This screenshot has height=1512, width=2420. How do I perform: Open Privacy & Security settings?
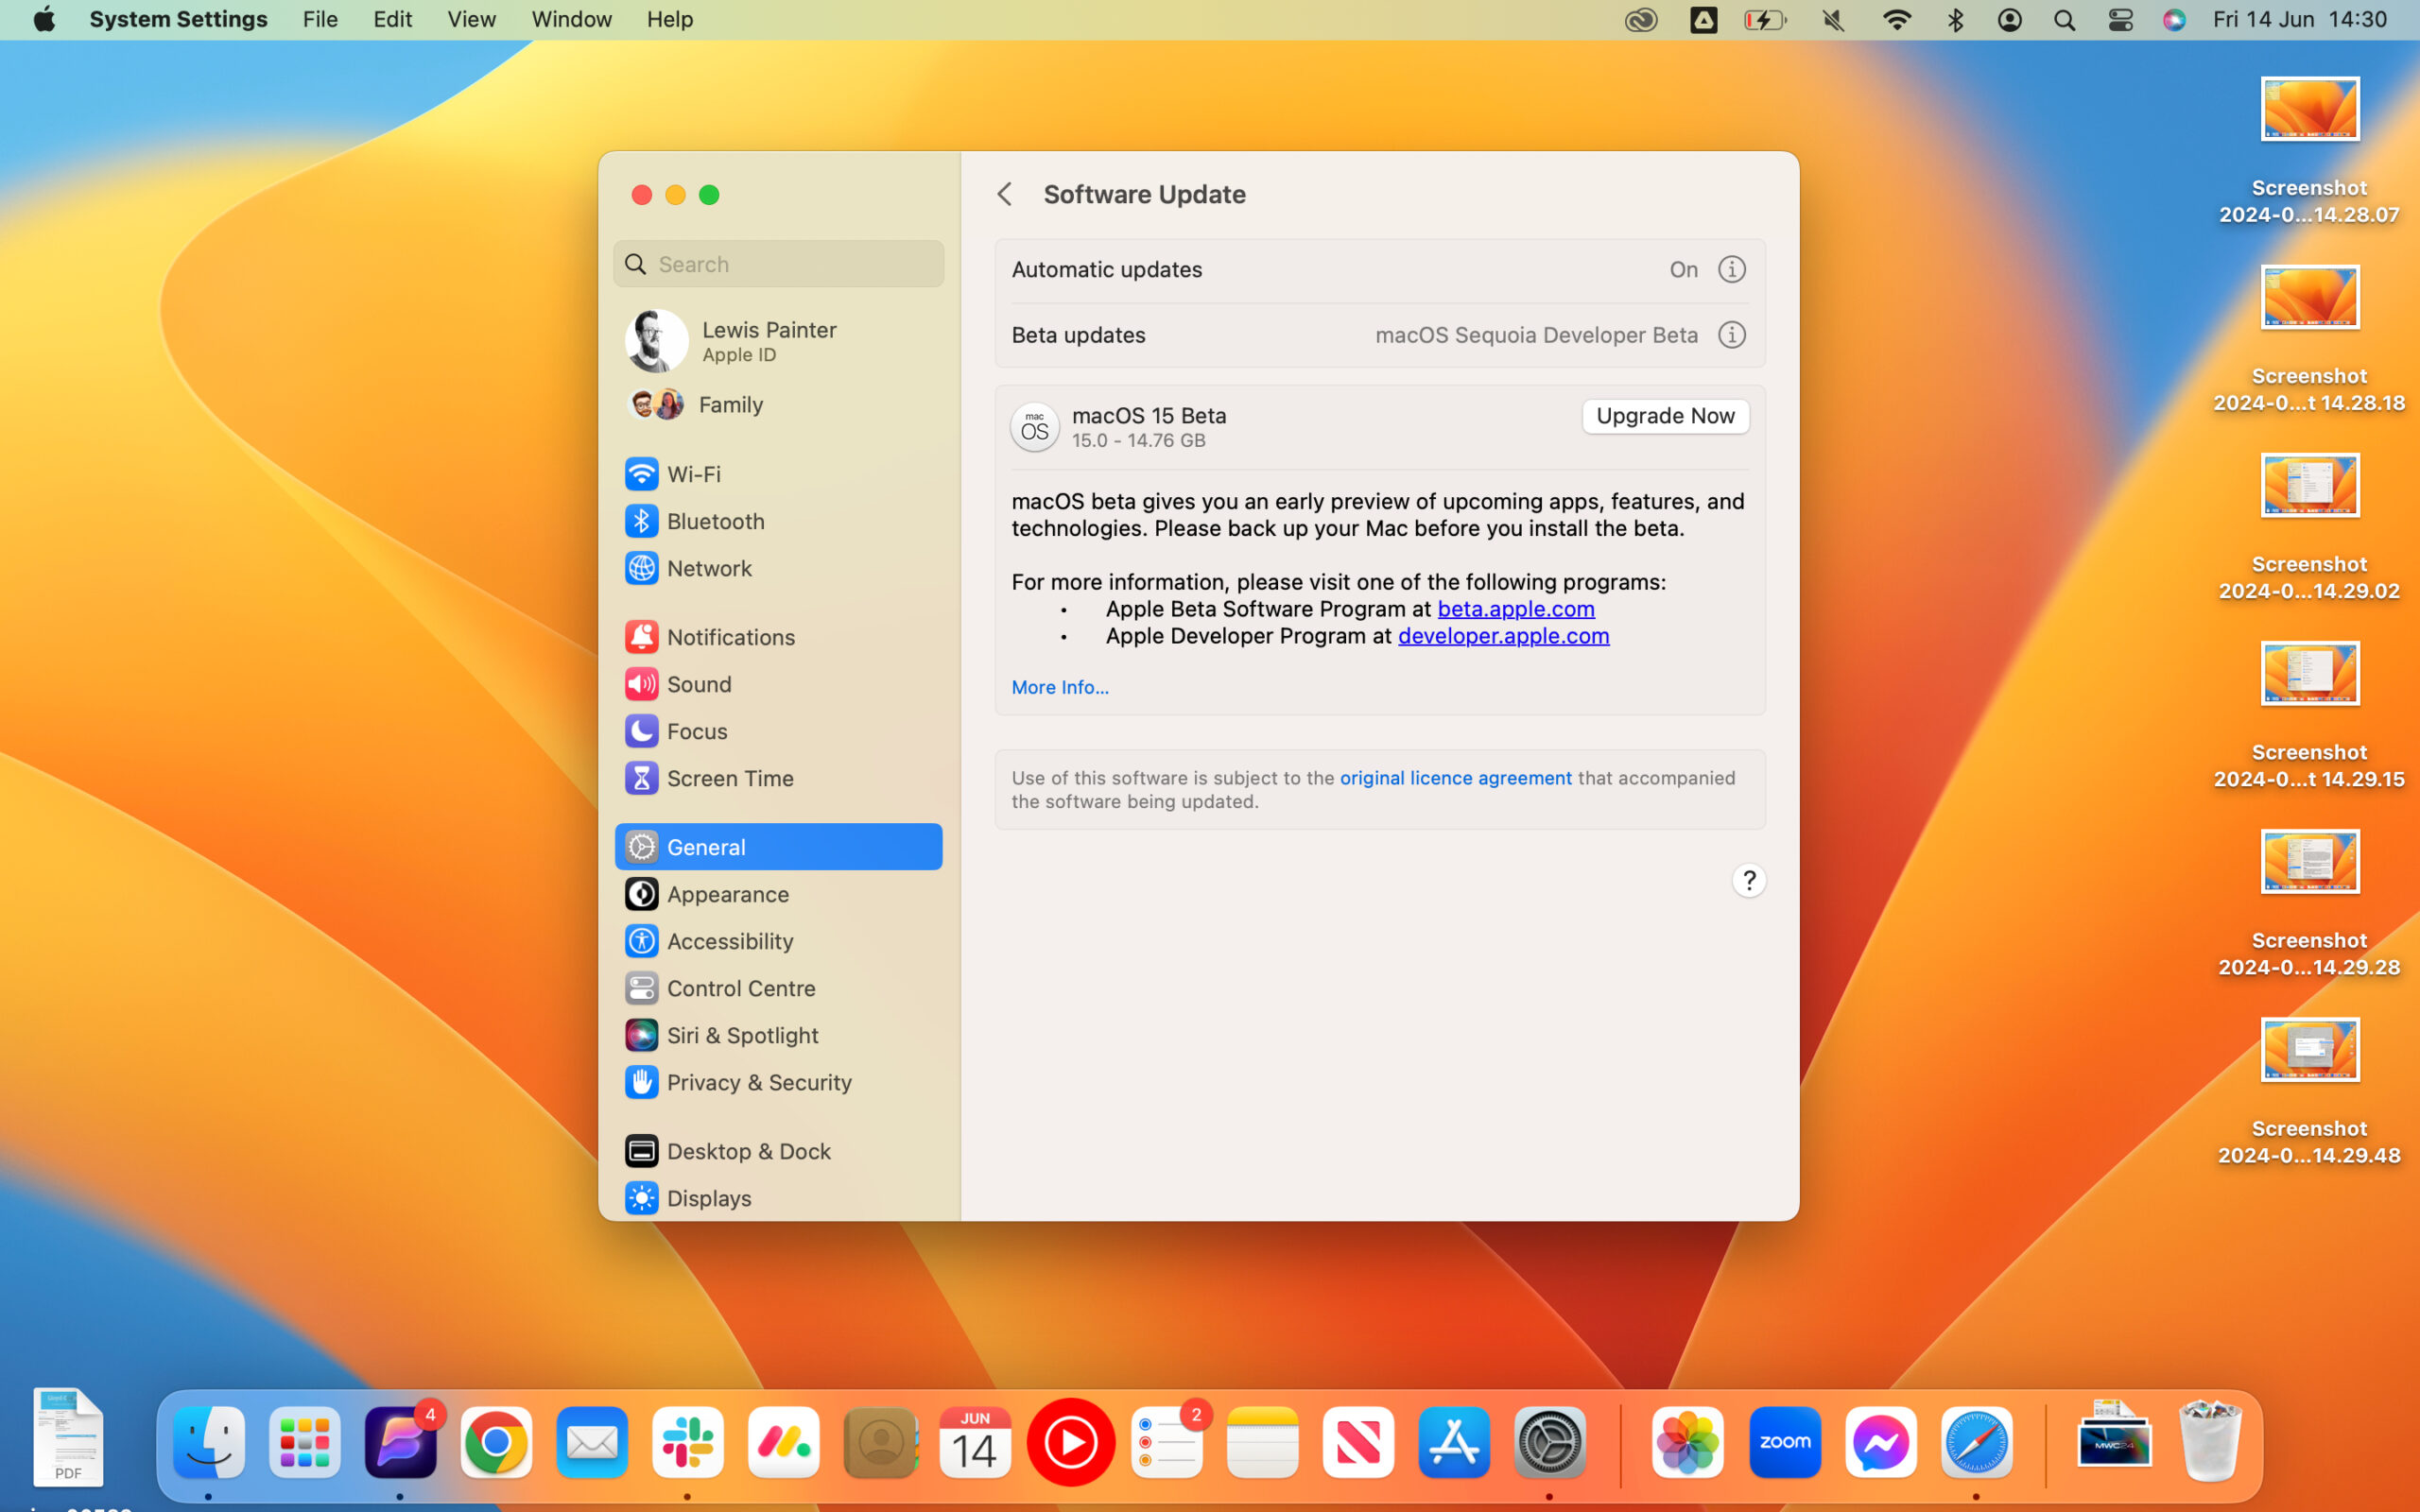click(x=760, y=1083)
